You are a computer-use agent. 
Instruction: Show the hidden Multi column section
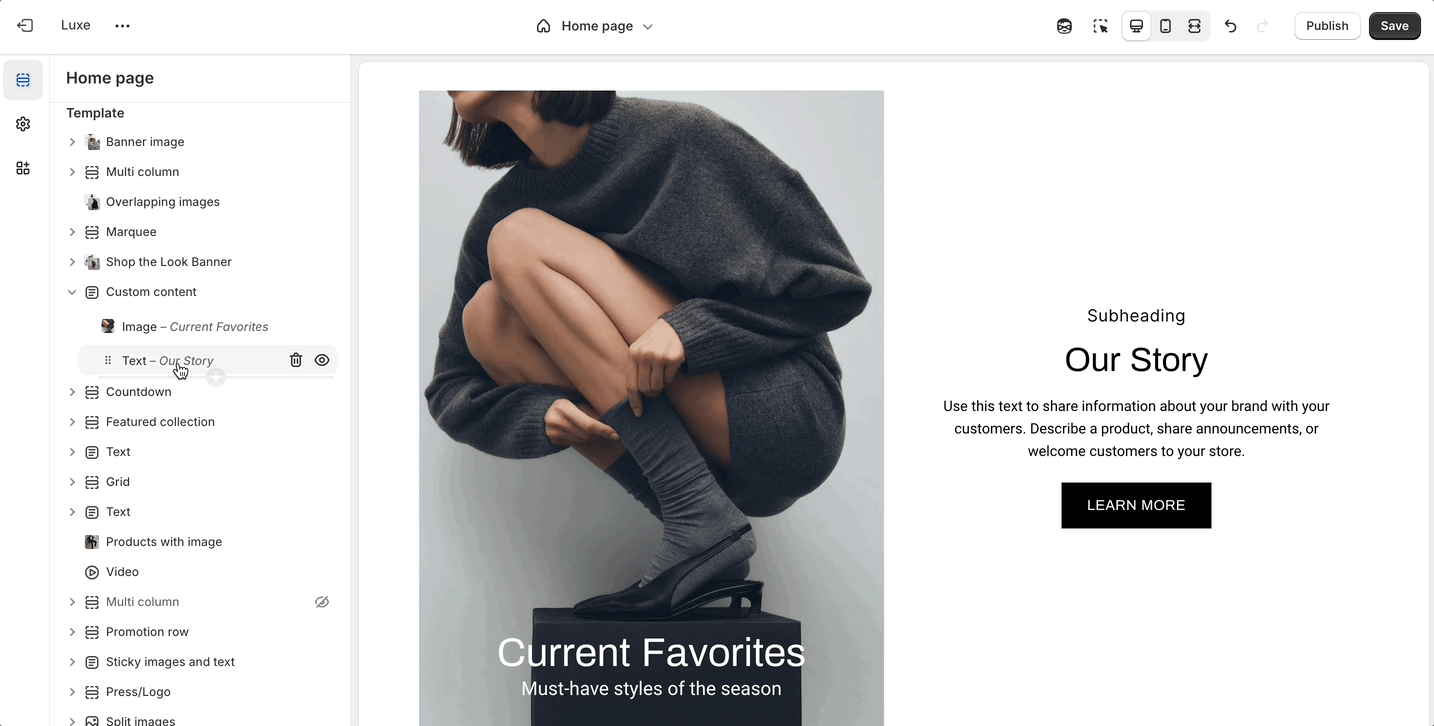[322, 602]
